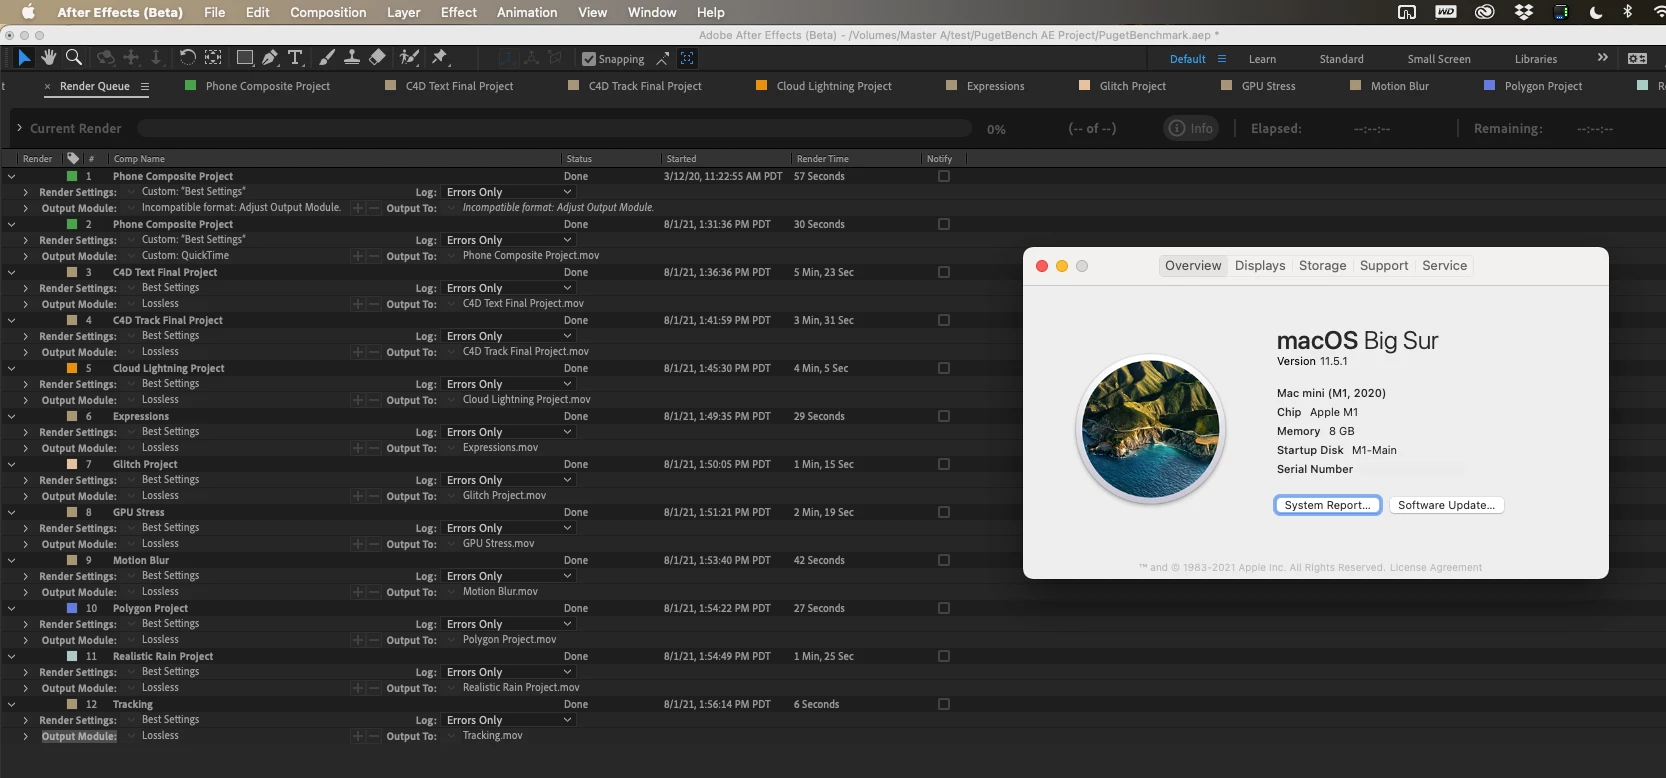Toggle Notify checkbox for Tracking
The image size is (1666, 778).
click(943, 704)
